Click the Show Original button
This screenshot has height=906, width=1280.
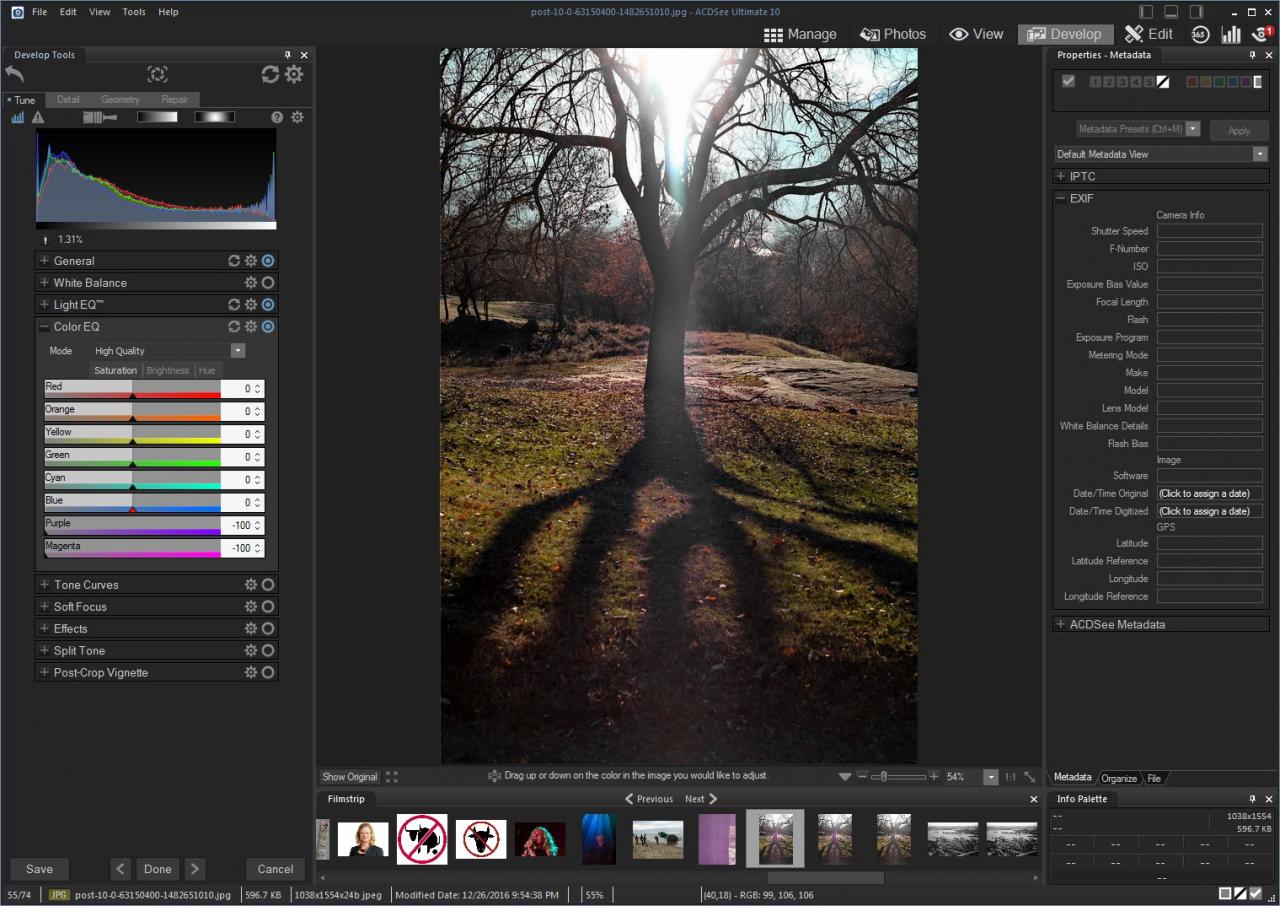click(349, 777)
